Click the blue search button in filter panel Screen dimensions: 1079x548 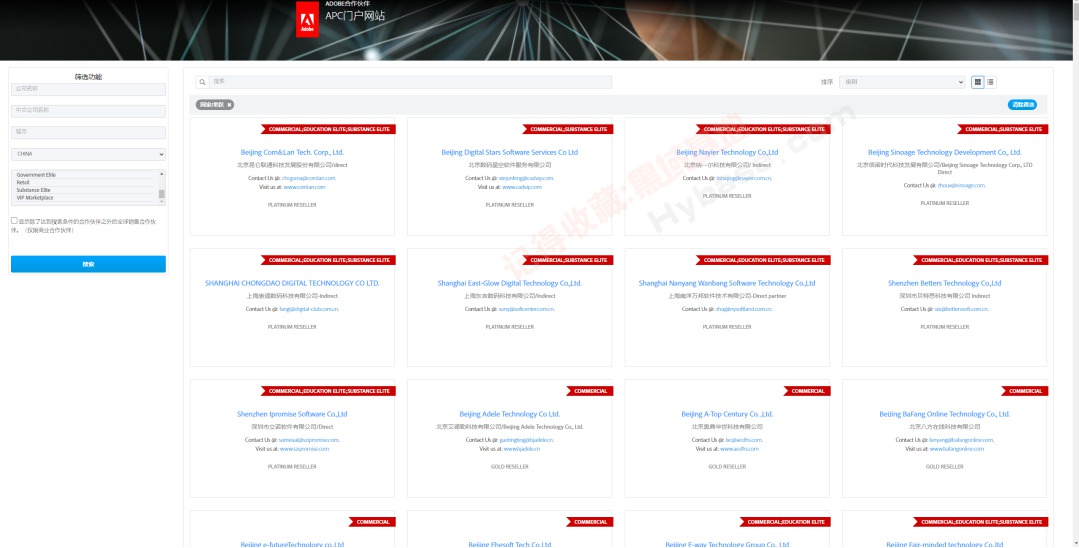click(x=88, y=264)
